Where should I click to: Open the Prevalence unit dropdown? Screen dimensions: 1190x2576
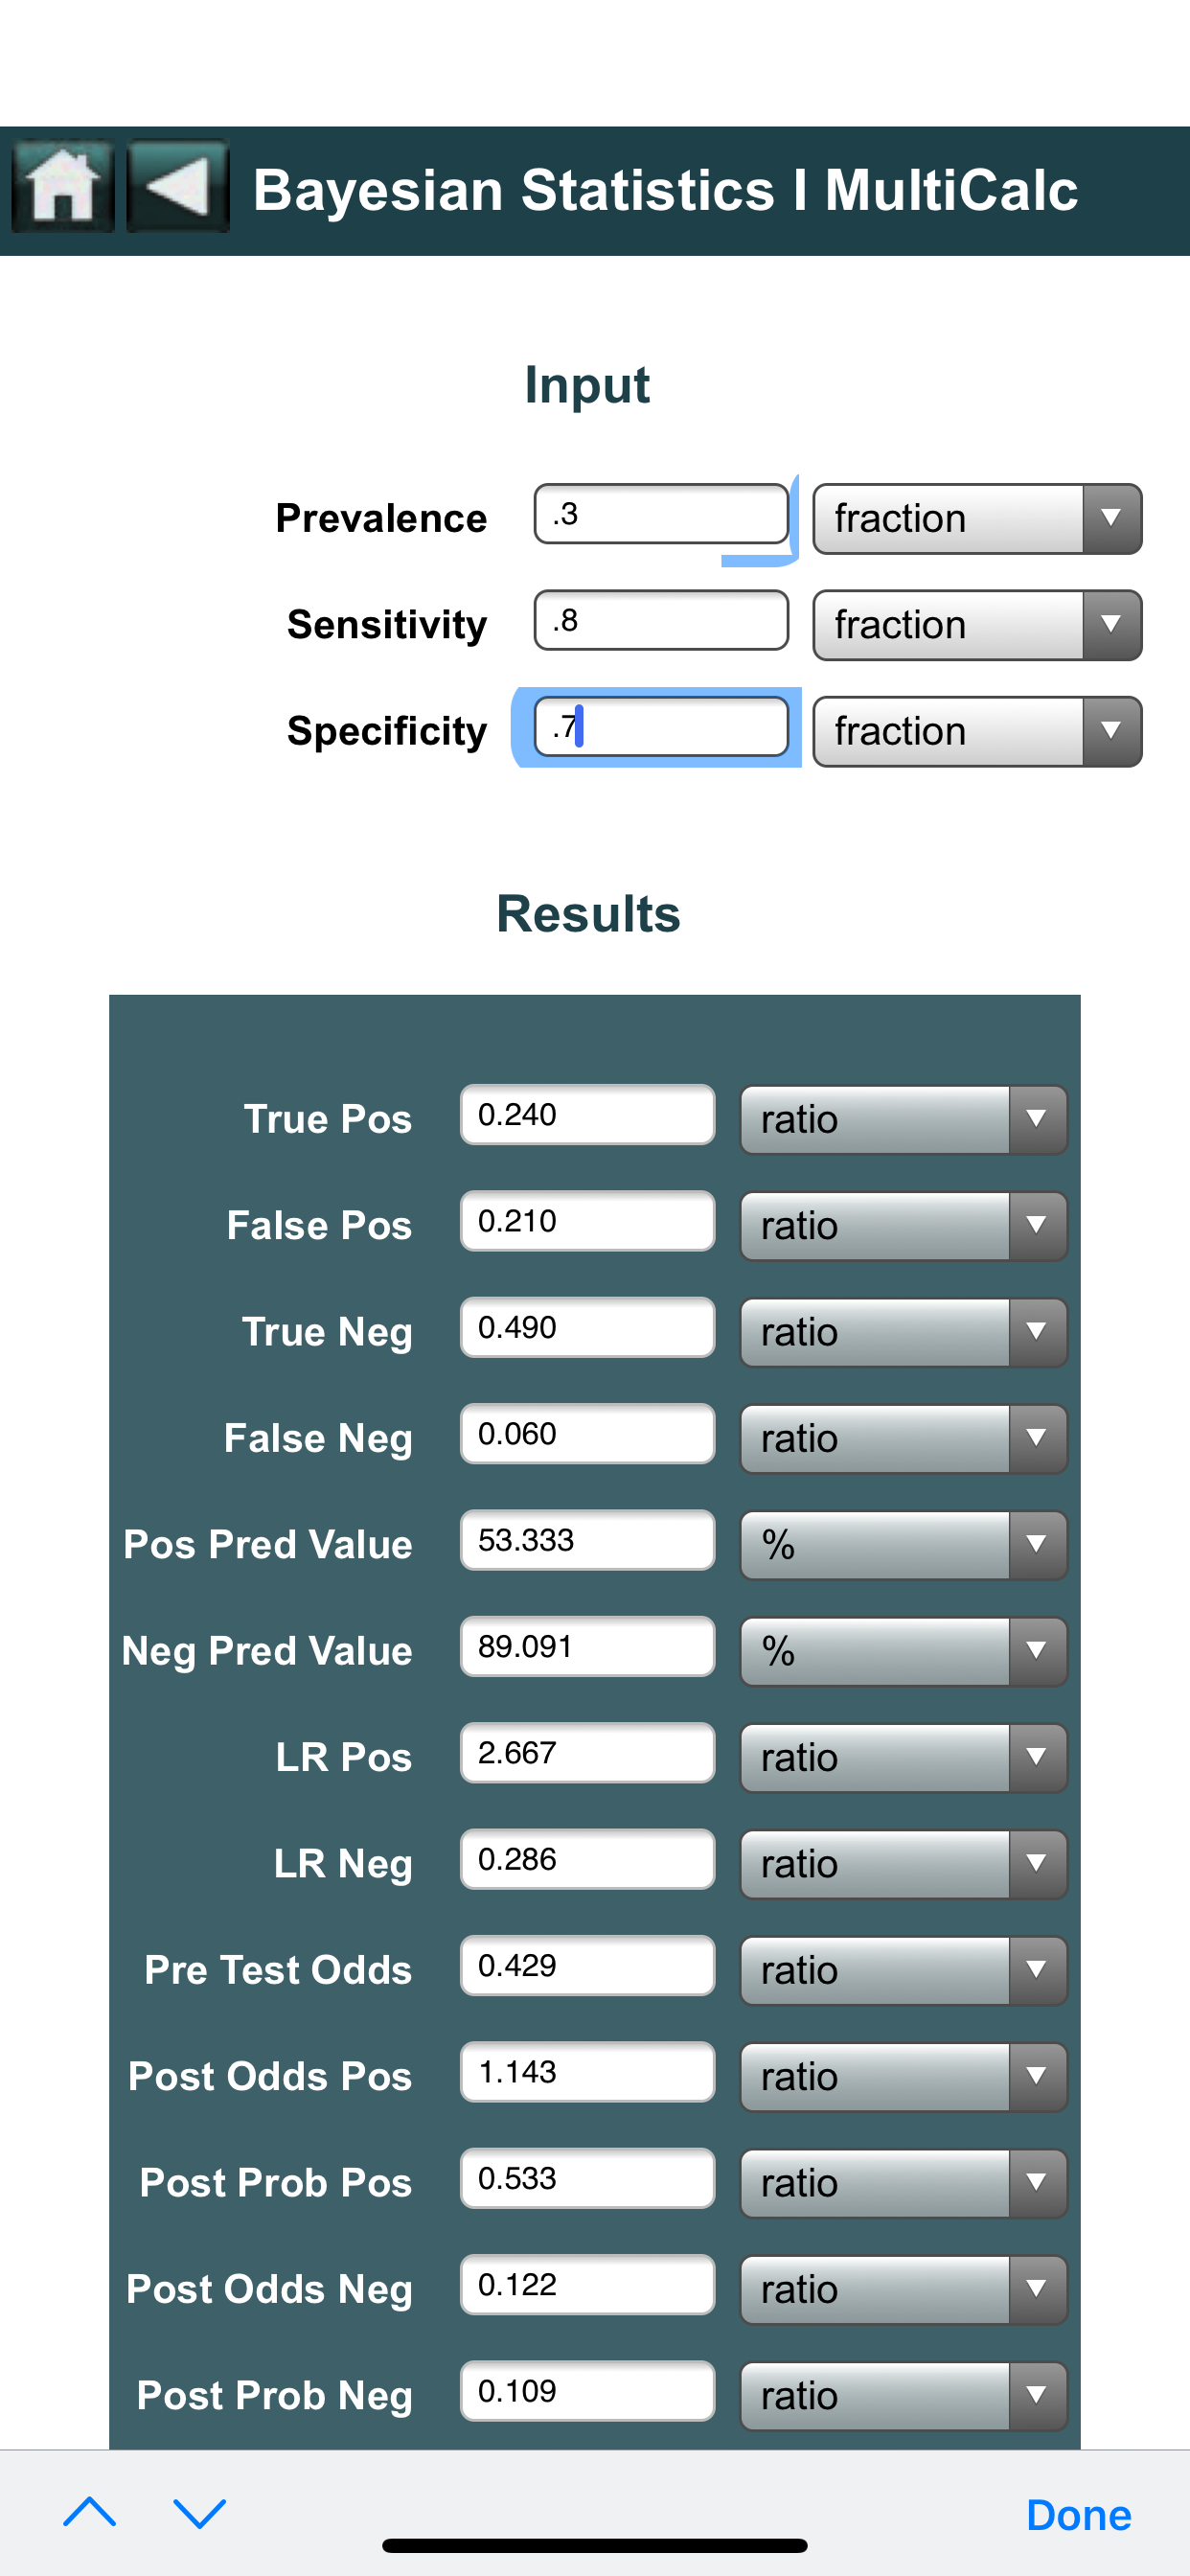pos(976,519)
